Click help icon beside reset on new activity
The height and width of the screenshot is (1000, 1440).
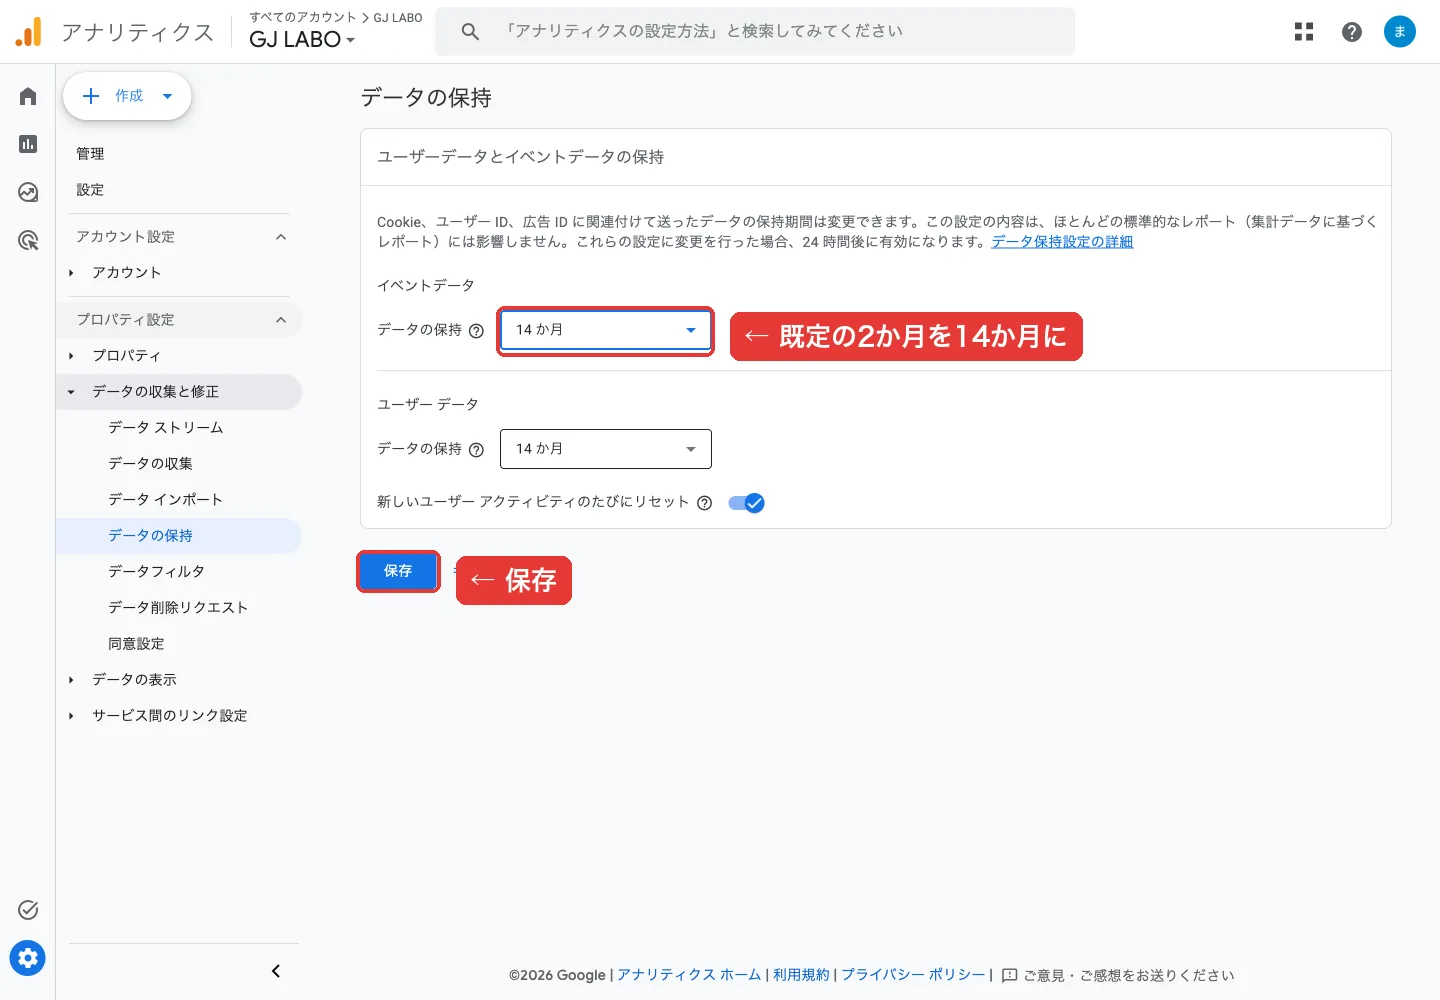pyautogui.click(x=704, y=503)
